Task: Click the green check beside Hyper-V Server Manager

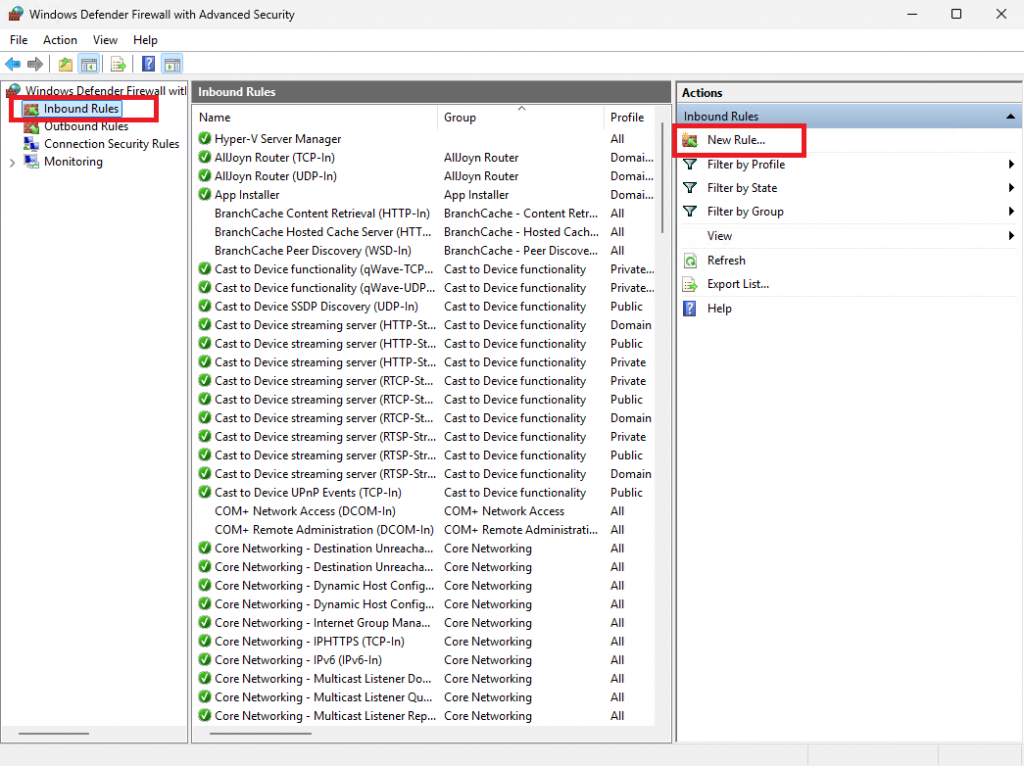Action: tap(204, 138)
